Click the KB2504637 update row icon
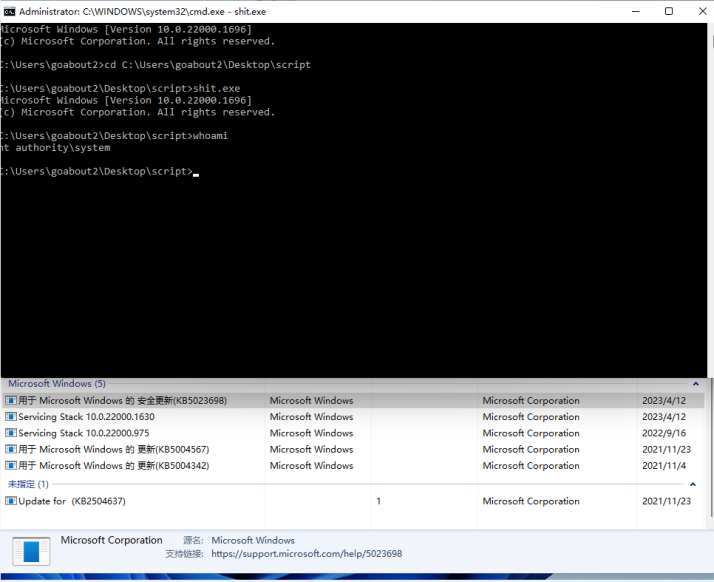The width and height of the screenshot is (714, 582). click(x=11, y=501)
